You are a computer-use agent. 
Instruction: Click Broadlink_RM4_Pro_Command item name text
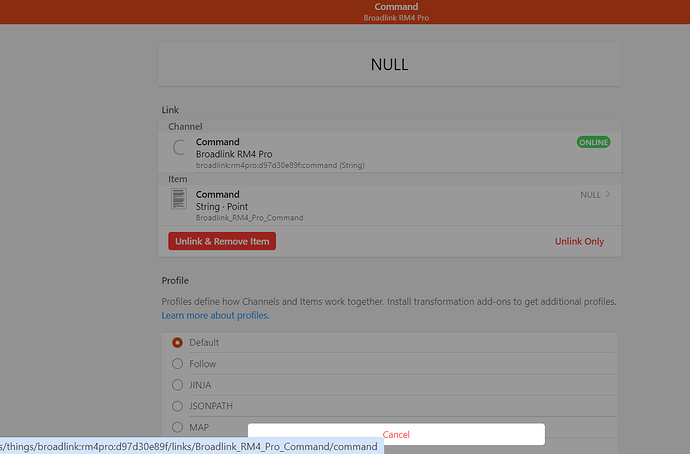pos(250,218)
